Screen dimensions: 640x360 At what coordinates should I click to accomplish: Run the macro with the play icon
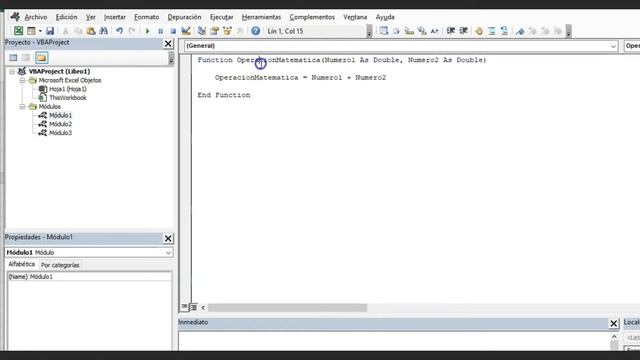147,31
